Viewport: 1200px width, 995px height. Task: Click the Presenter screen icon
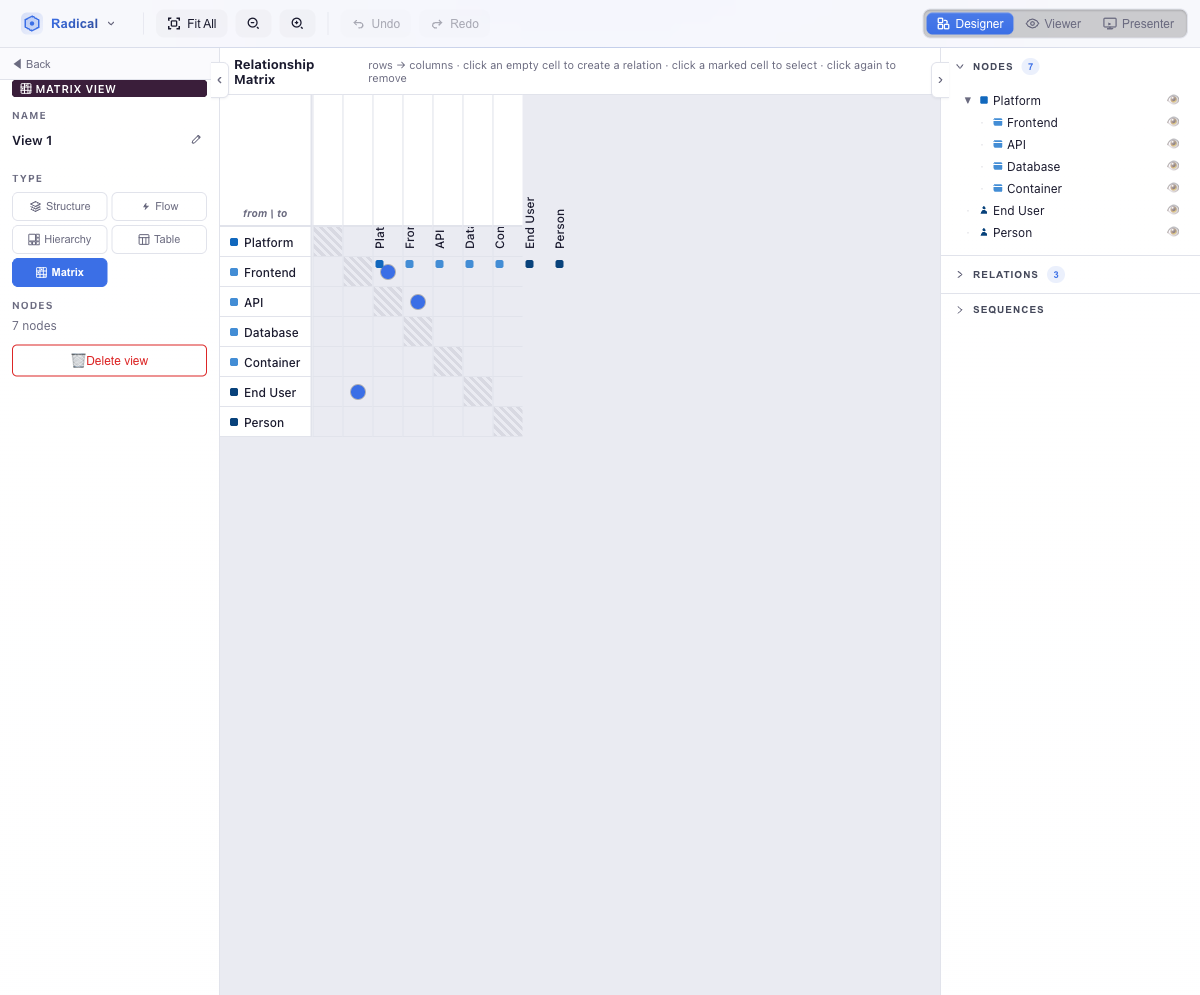(x=1110, y=23)
